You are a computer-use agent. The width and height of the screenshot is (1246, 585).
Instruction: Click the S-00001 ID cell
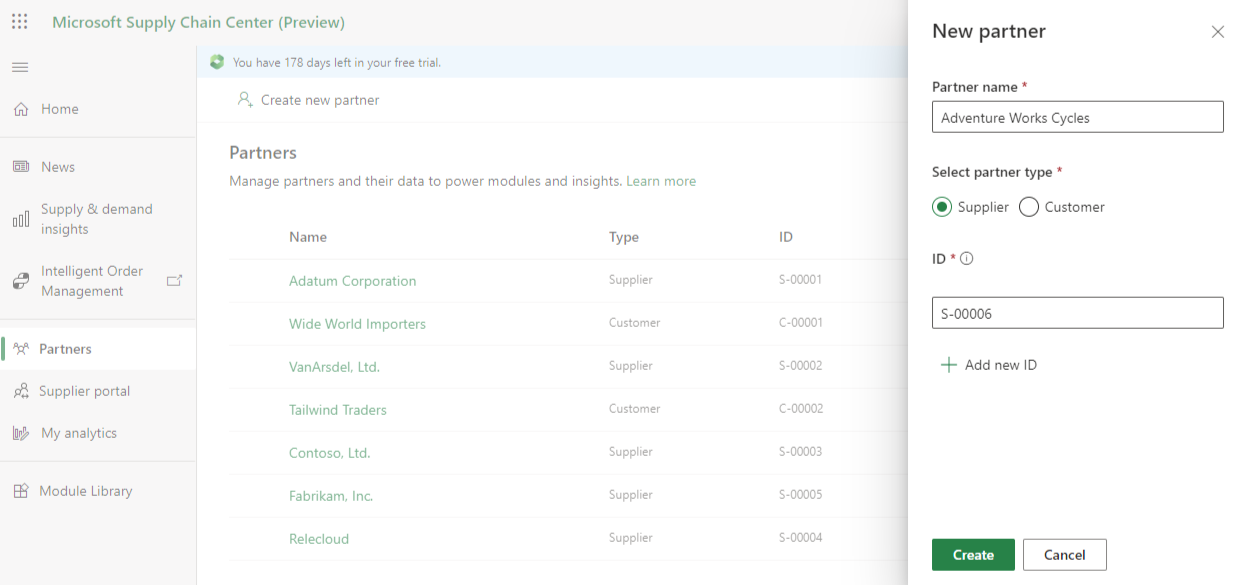point(800,280)
